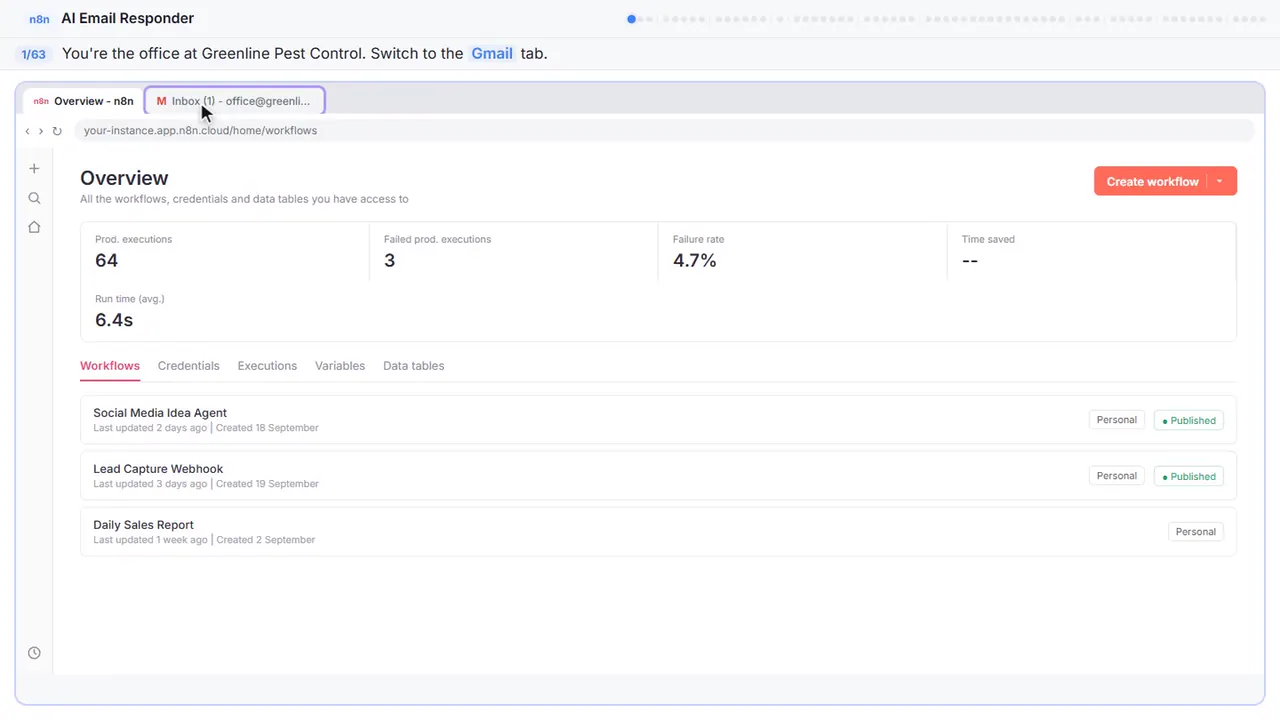Reload the page with the refresh icon
The height and width of the screenshot is (720, 1280).
57,131
